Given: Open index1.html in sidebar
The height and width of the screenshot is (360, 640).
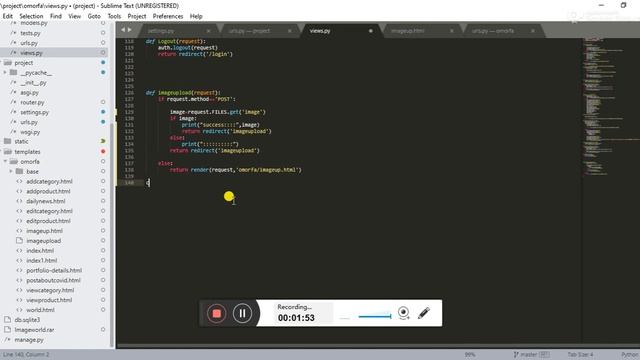Looking at the screenshot, I should [42, 260].
